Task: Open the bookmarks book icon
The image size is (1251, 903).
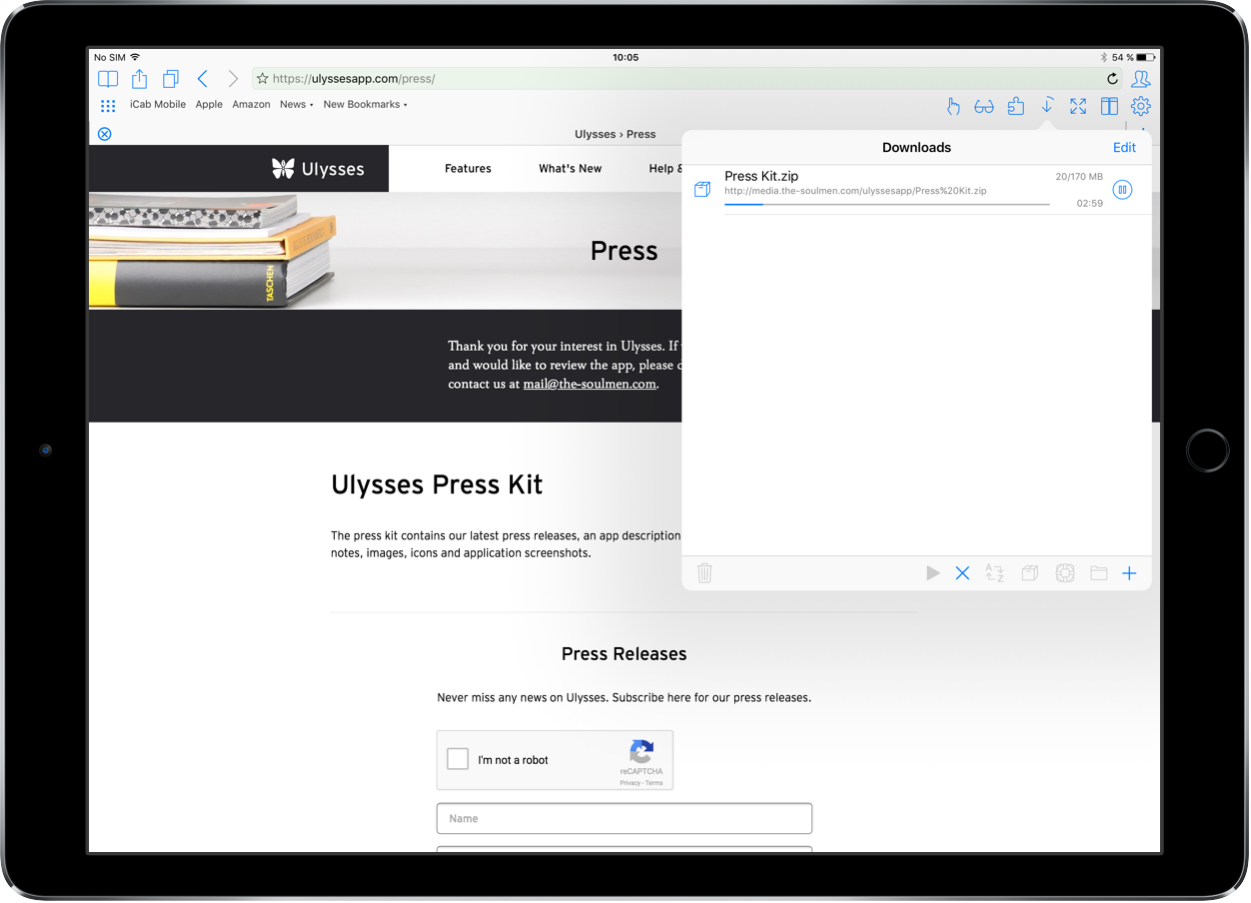Action: point(107,79)
